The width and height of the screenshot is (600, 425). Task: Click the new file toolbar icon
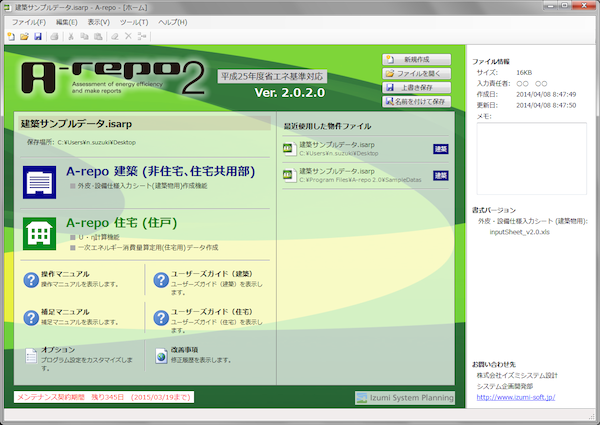click(10, 36)
